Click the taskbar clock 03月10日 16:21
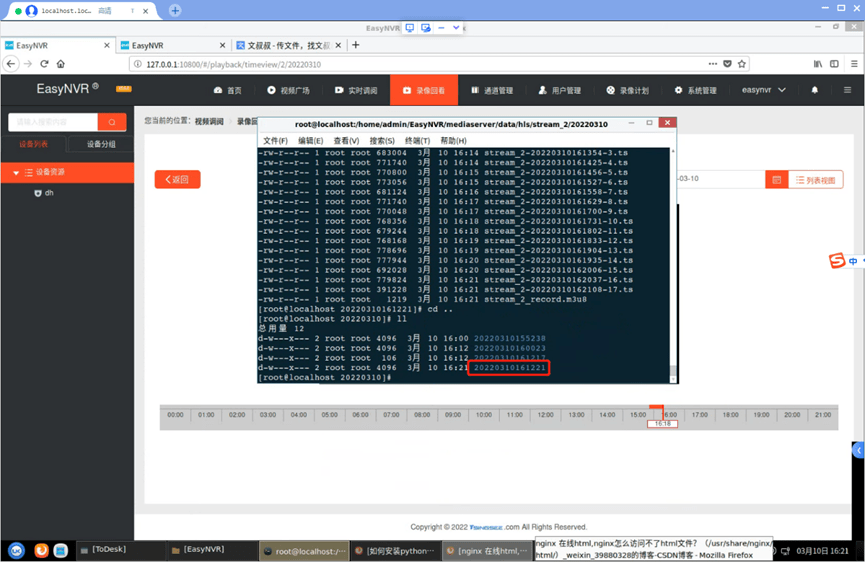865x562 pixels. (823, 550)
